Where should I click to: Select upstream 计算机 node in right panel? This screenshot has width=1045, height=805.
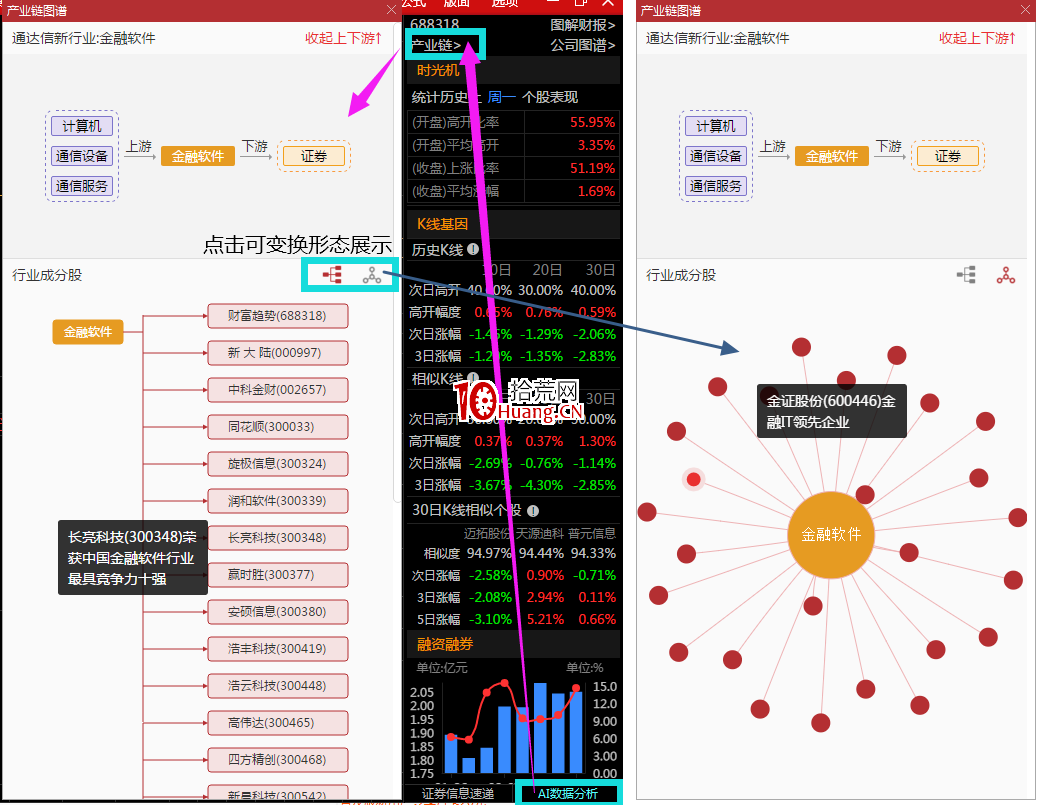point(716,126)
